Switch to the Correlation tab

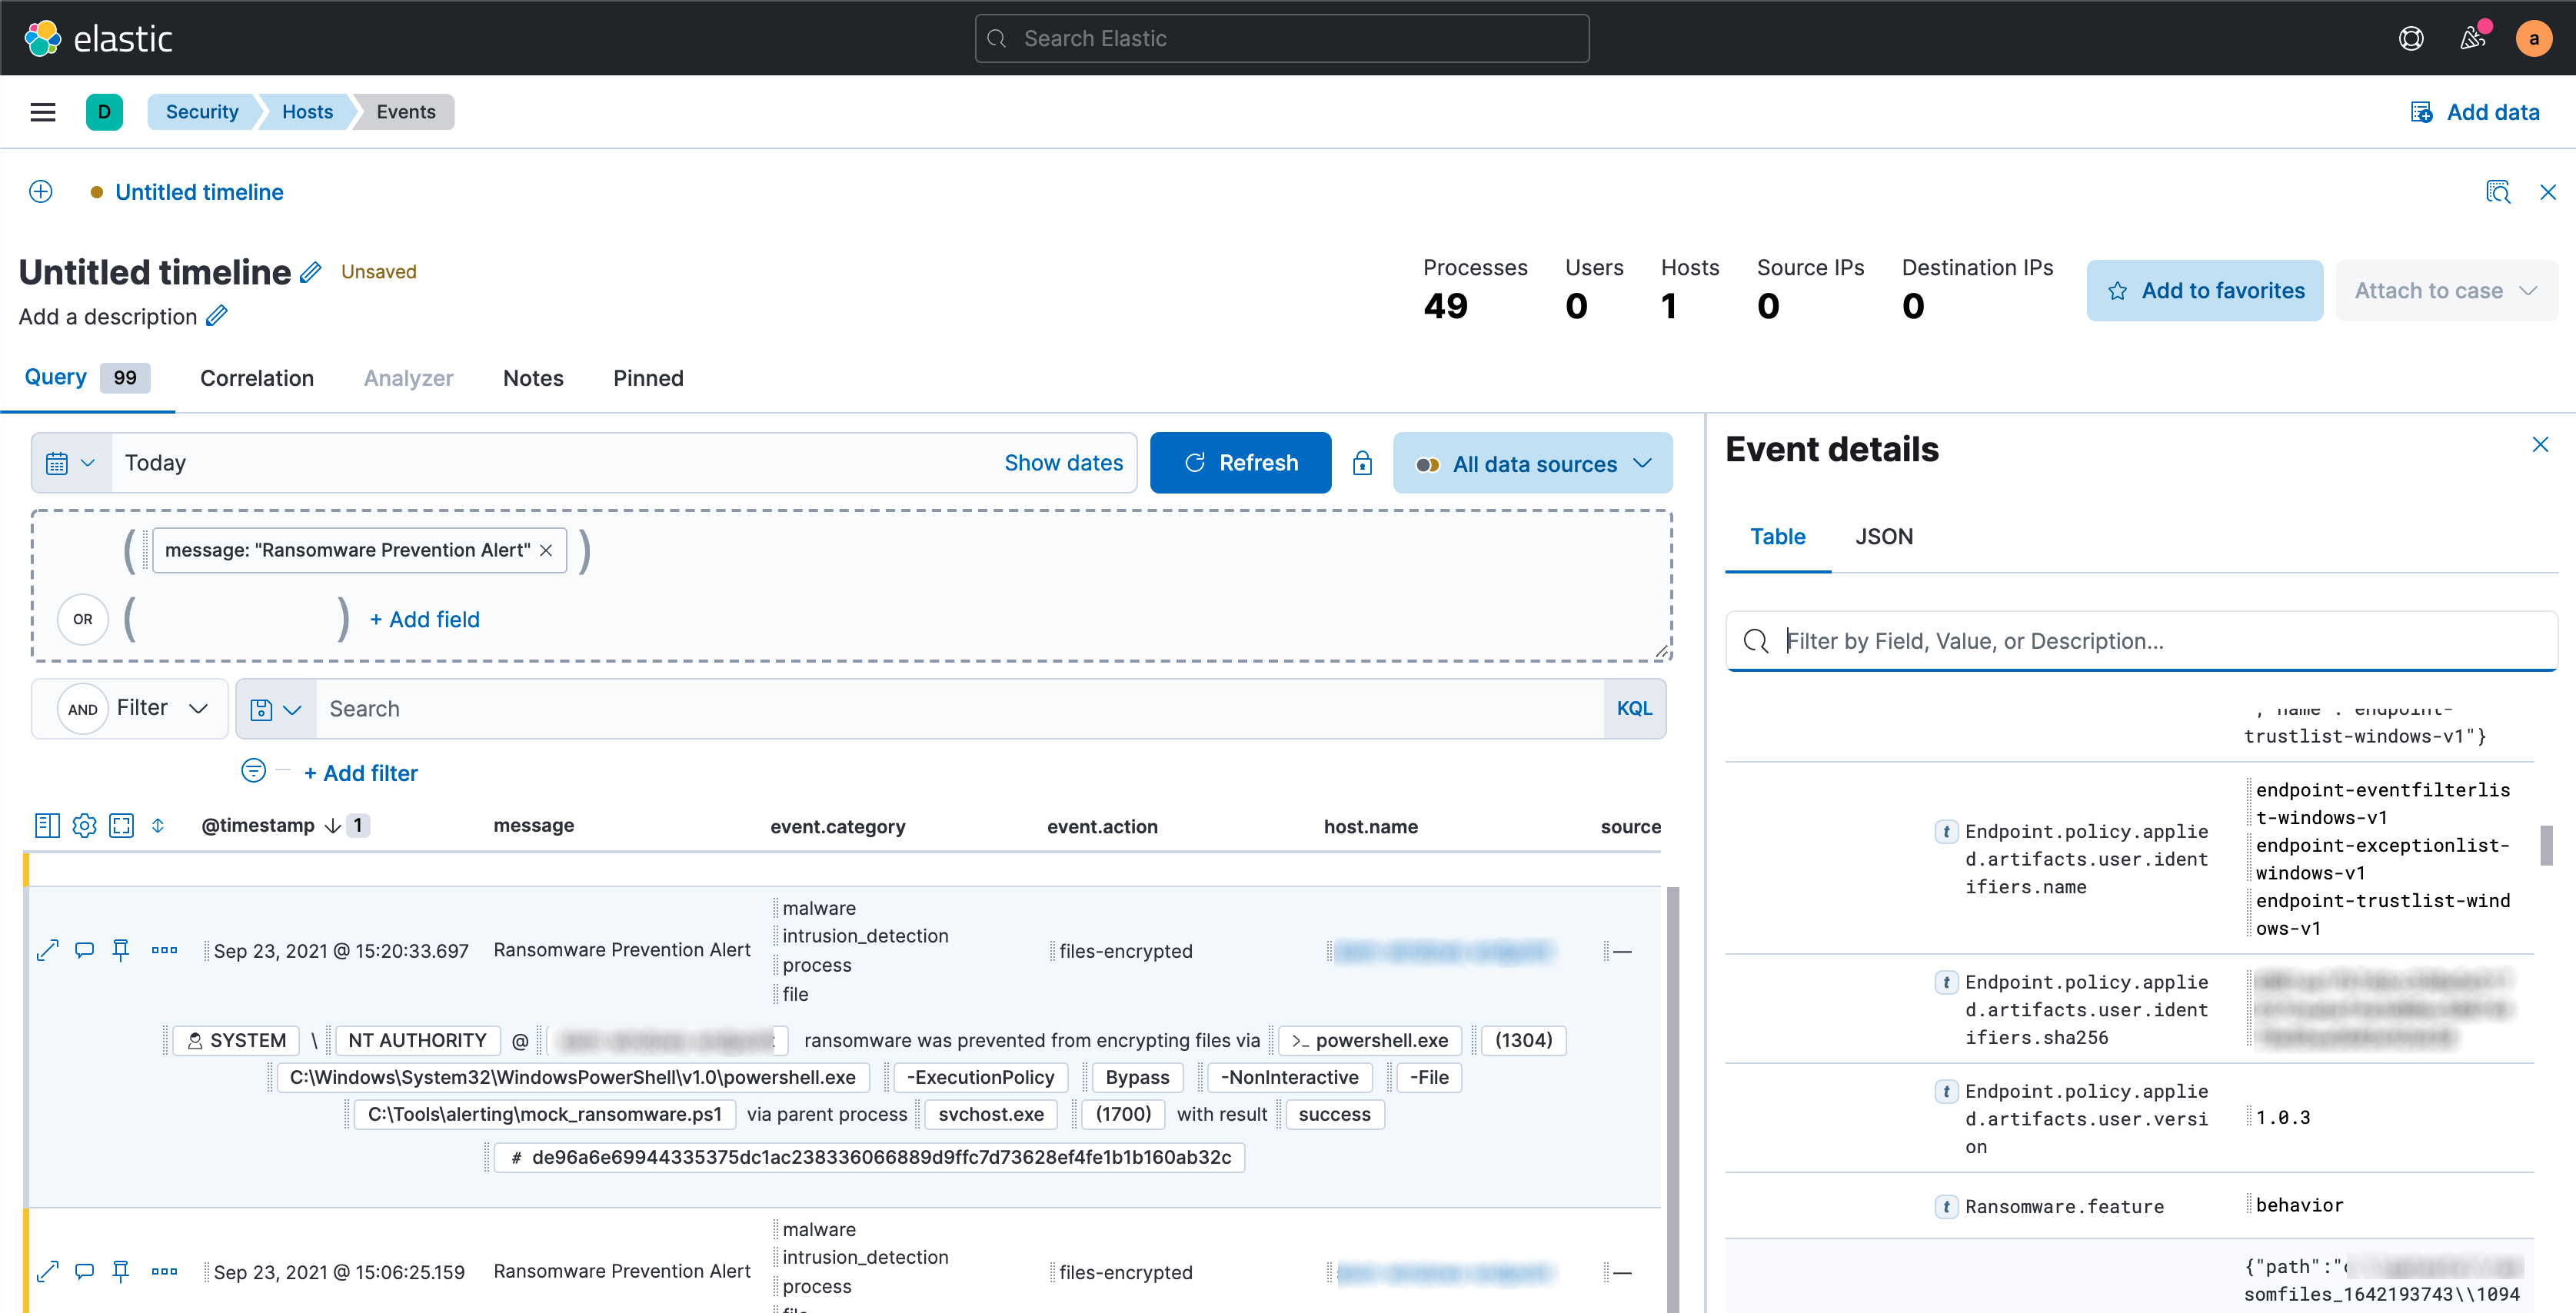click(256, 378)
